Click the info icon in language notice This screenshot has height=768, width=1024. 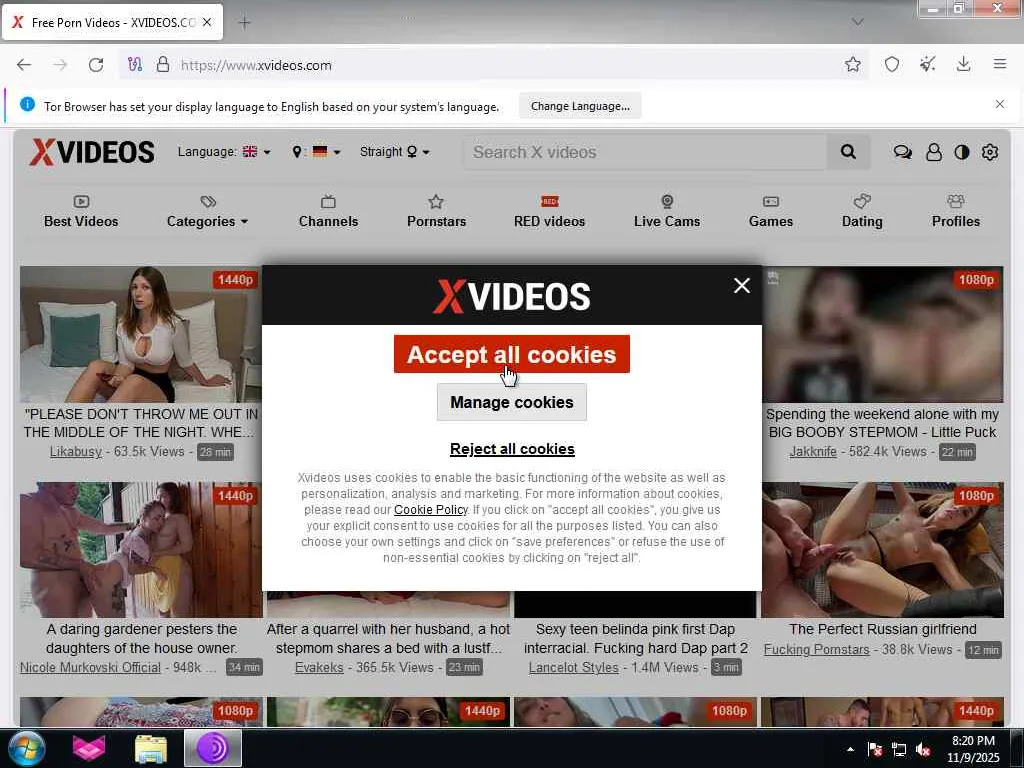[27, 104]
